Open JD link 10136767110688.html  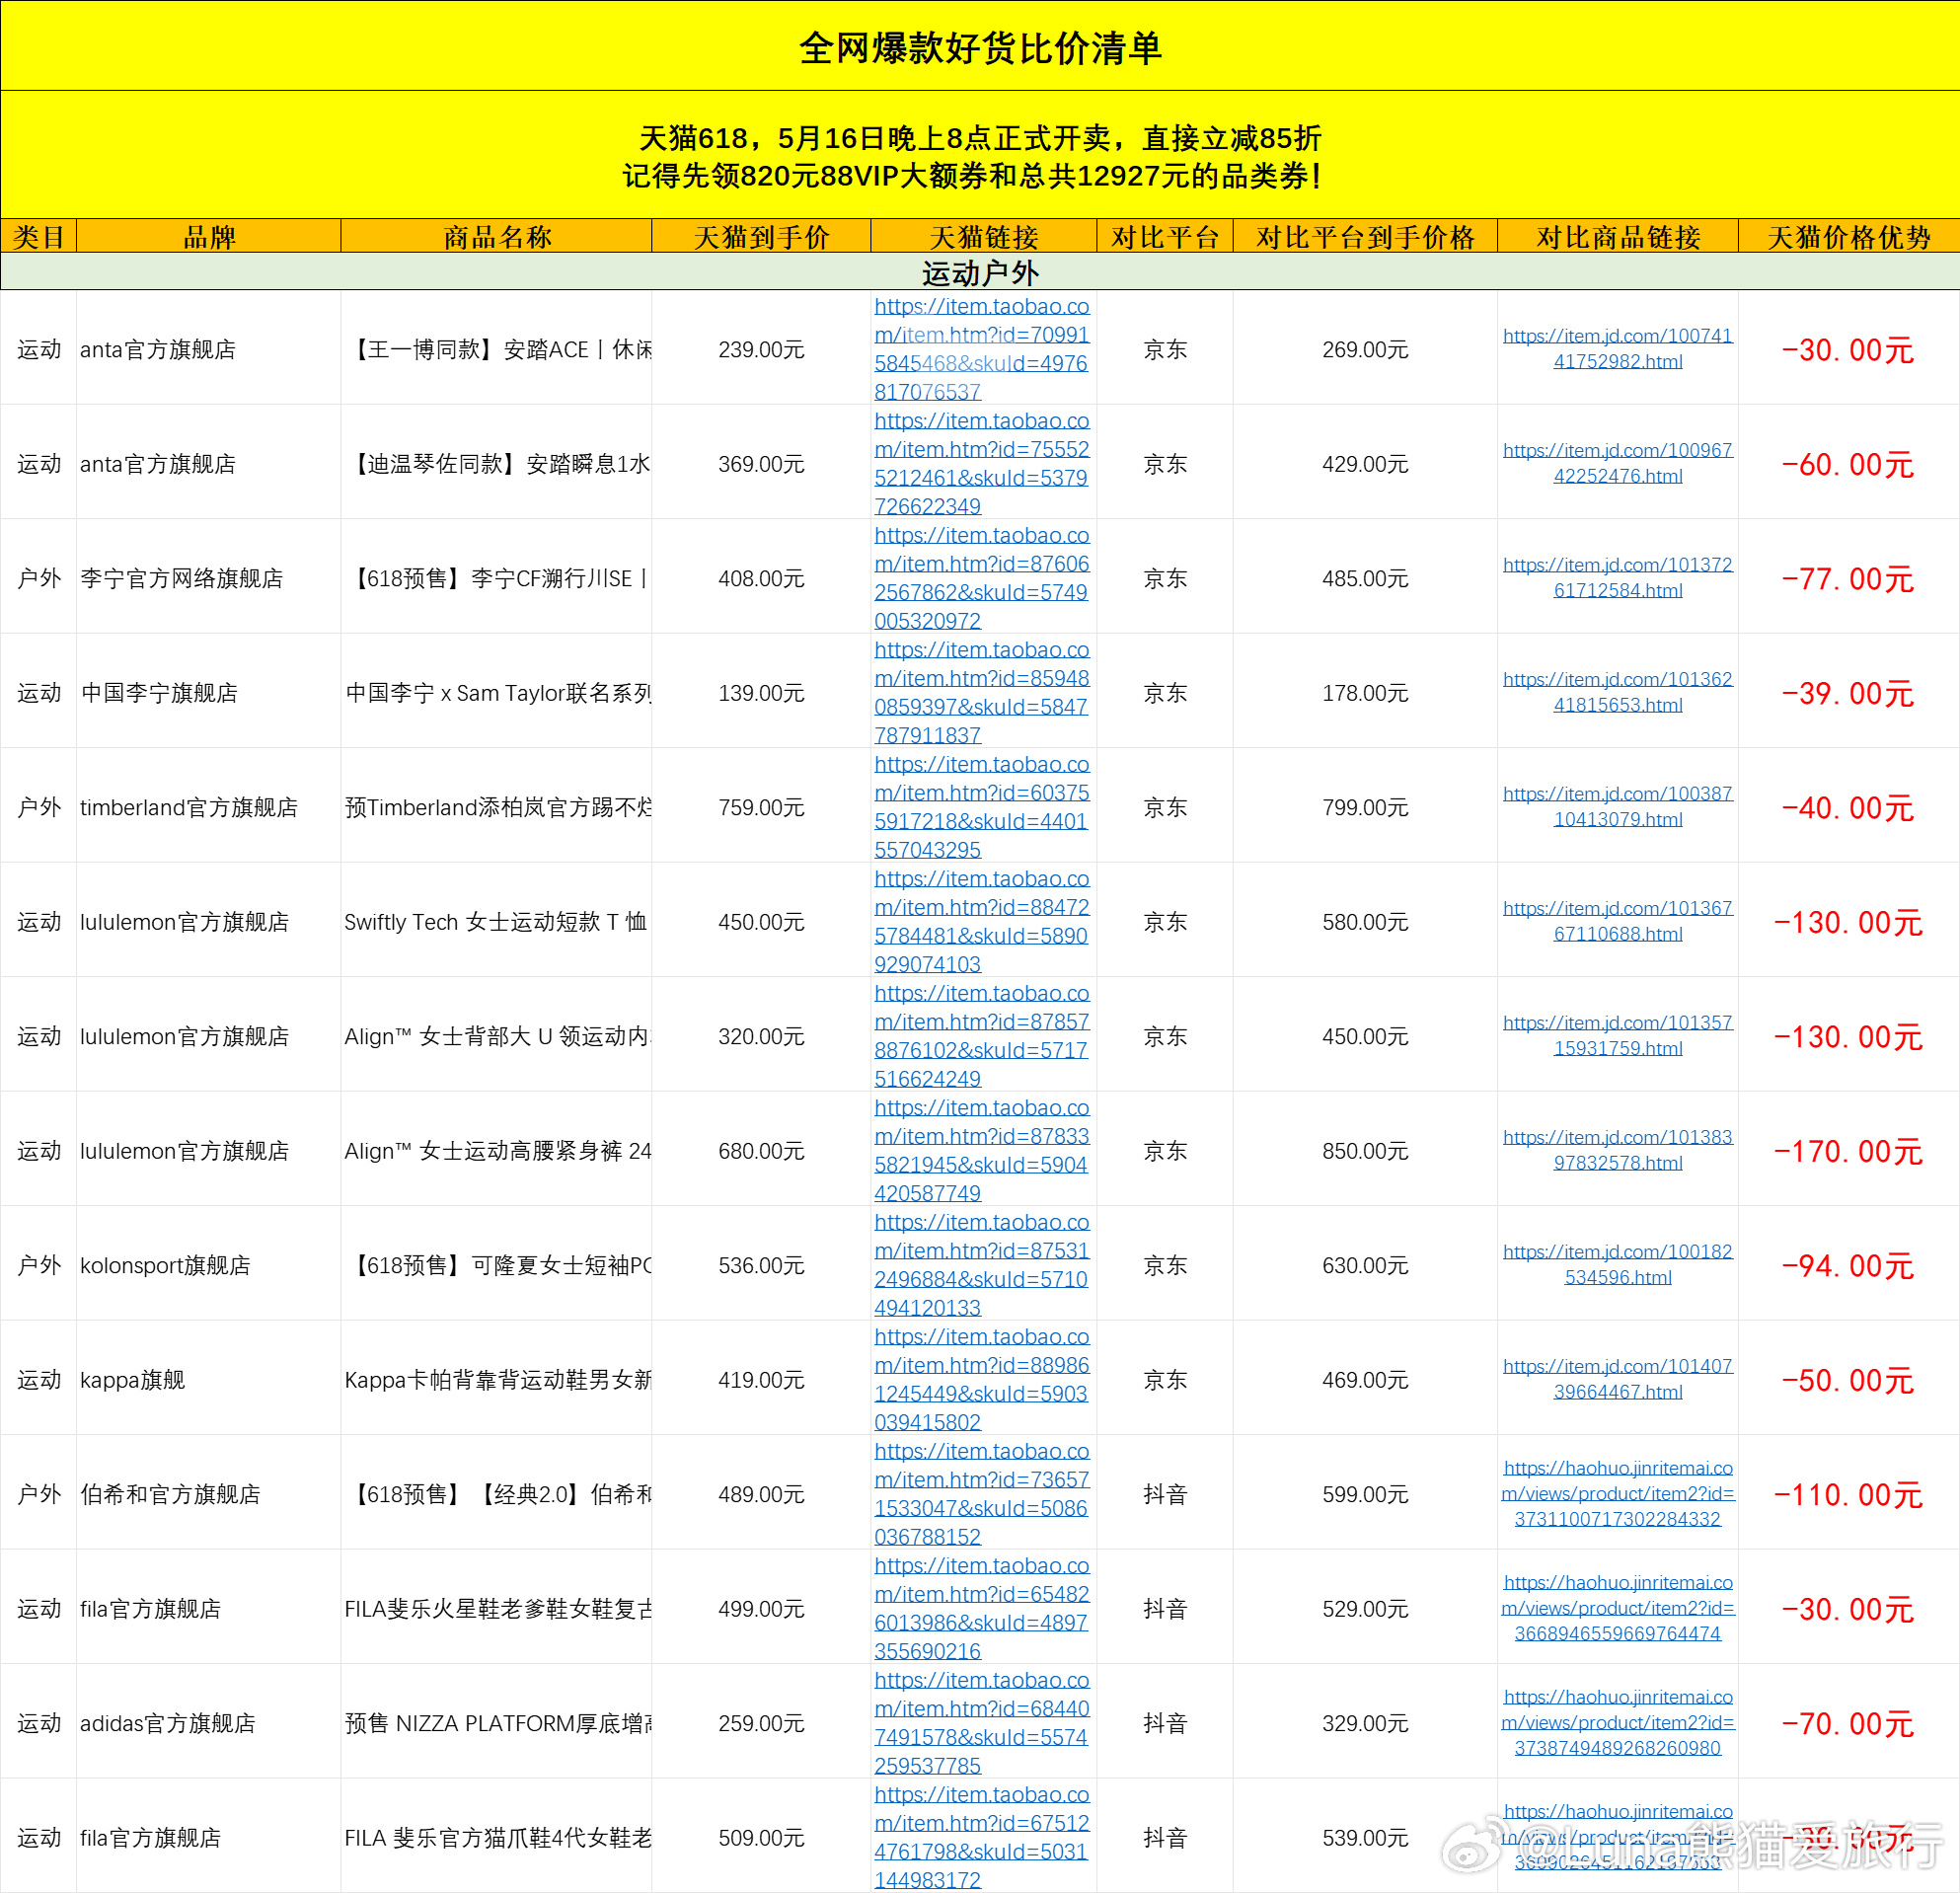pyautogui.click(x=1617, y=921)
